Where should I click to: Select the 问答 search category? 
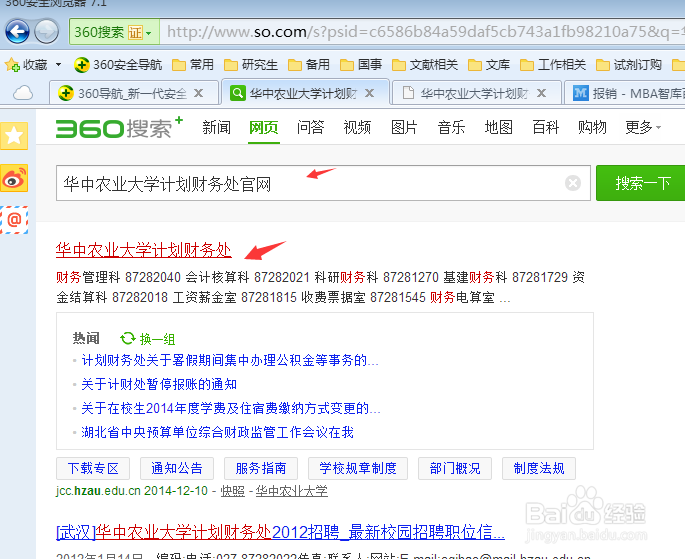point(310,128)
